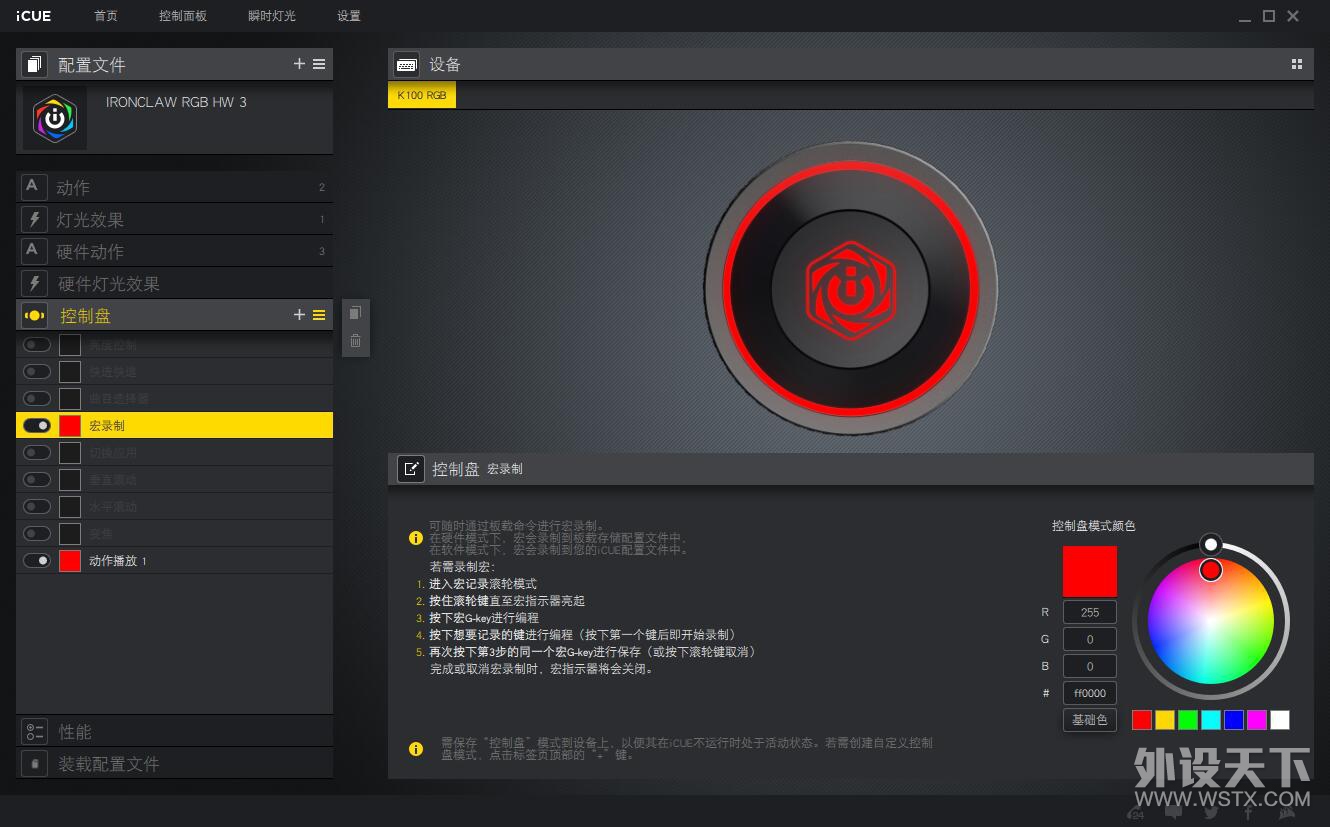Select the K100 RGB device tab
Viewport: 1330px width, 827px height.
422,95
